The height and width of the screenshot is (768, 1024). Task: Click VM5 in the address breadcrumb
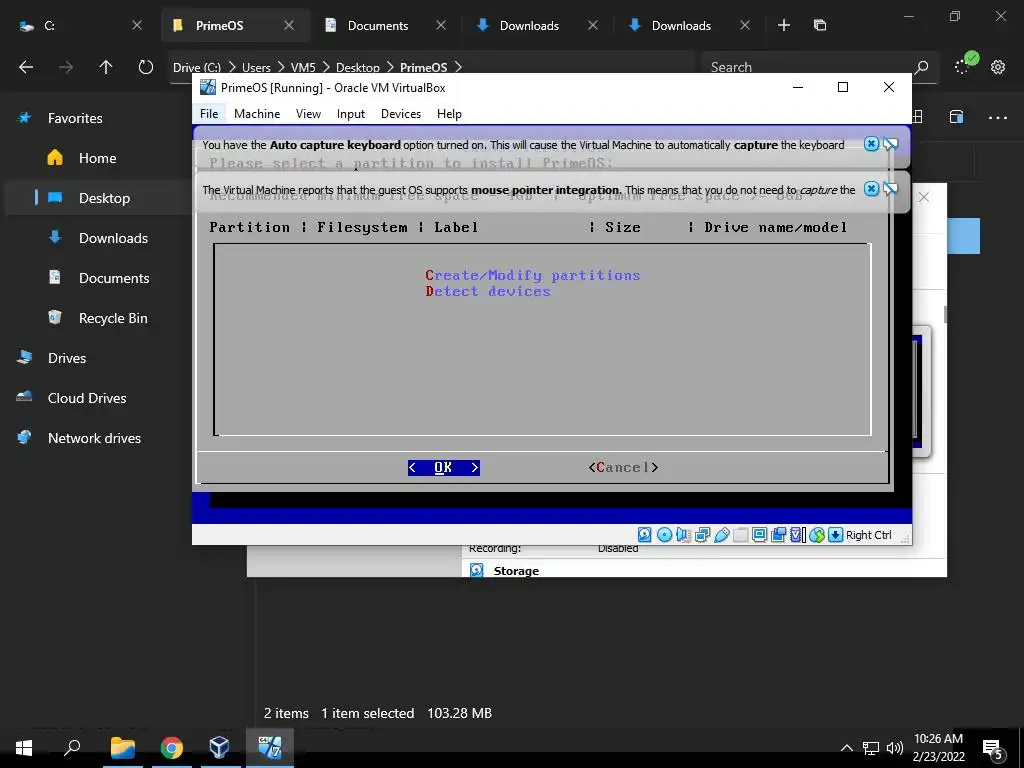pos(303,67)
